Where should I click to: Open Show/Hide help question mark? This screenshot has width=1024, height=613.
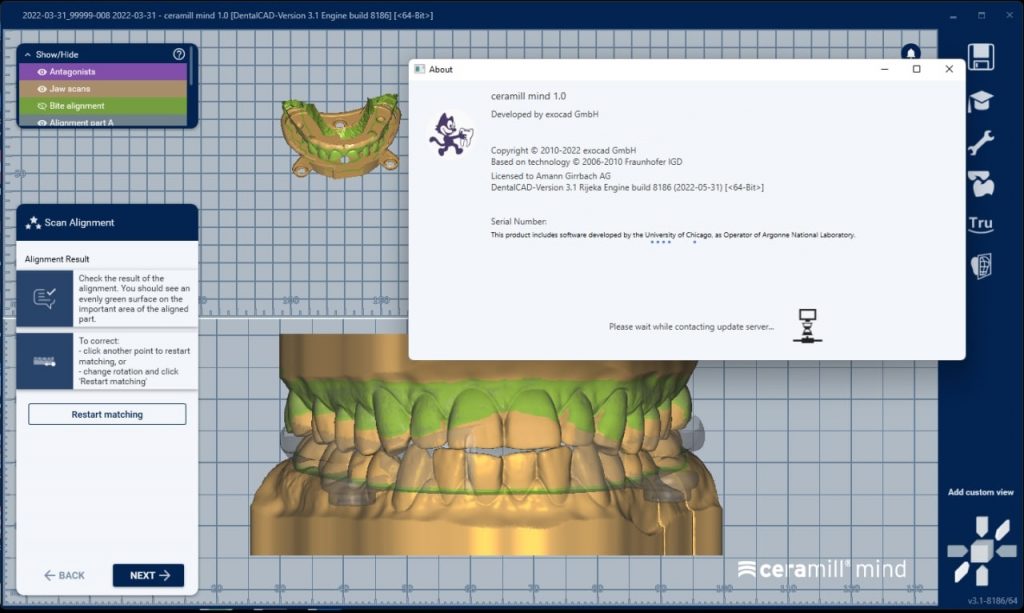[x=179, y=54]
